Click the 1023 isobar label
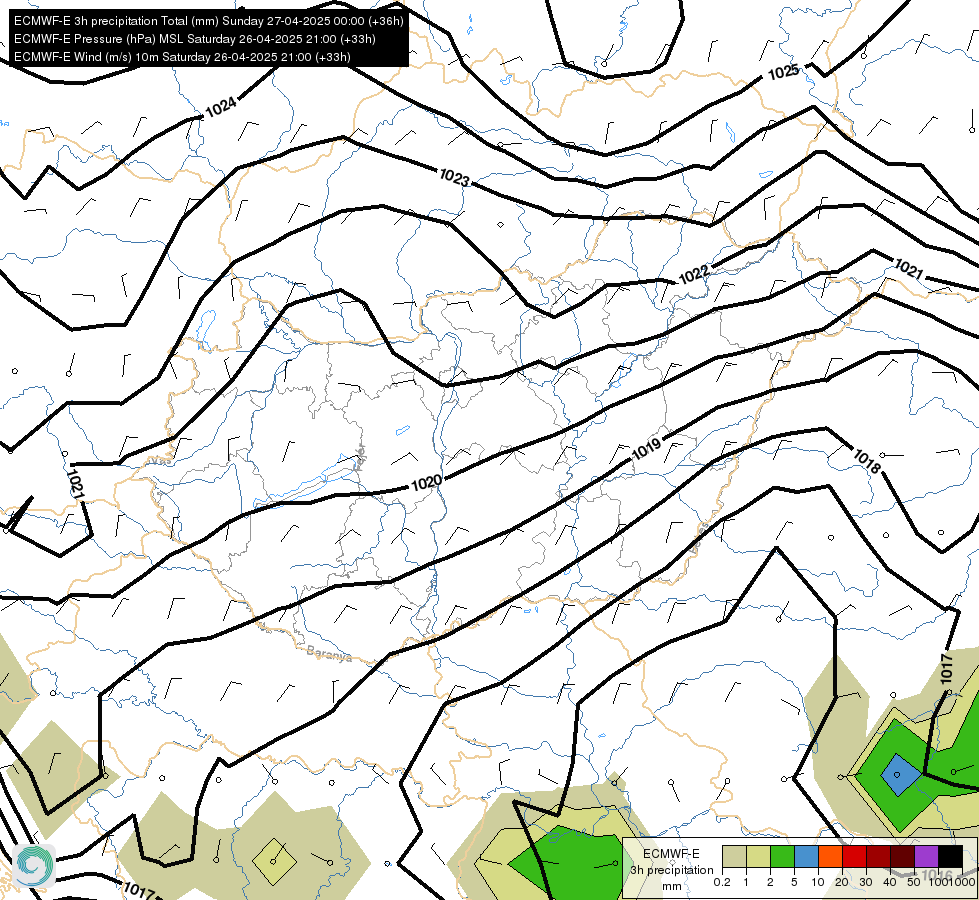The image size is (979, 900). [x=454, y=177]
